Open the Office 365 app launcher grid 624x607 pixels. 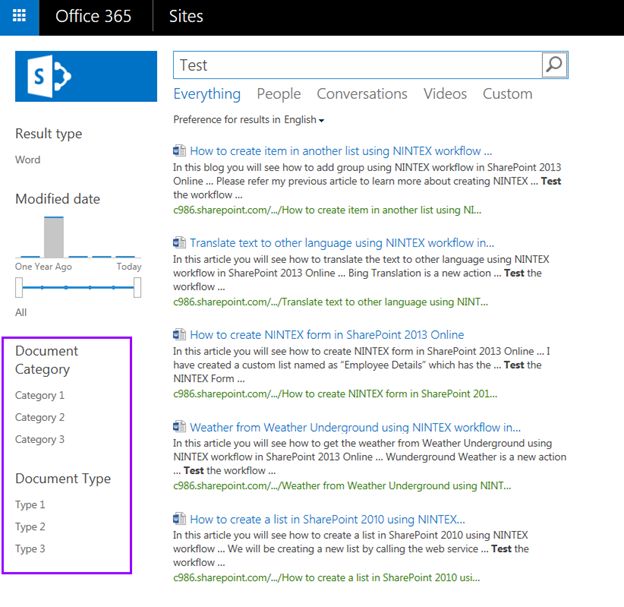click(20, 16)
